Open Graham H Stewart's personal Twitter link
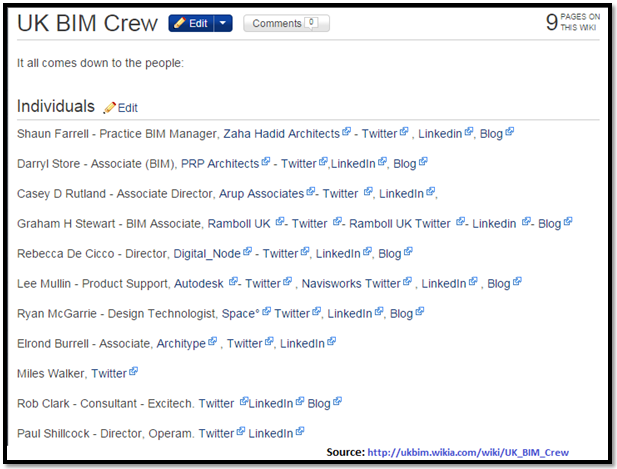Screen dimensions: 617x469 (x=309, y=223)
